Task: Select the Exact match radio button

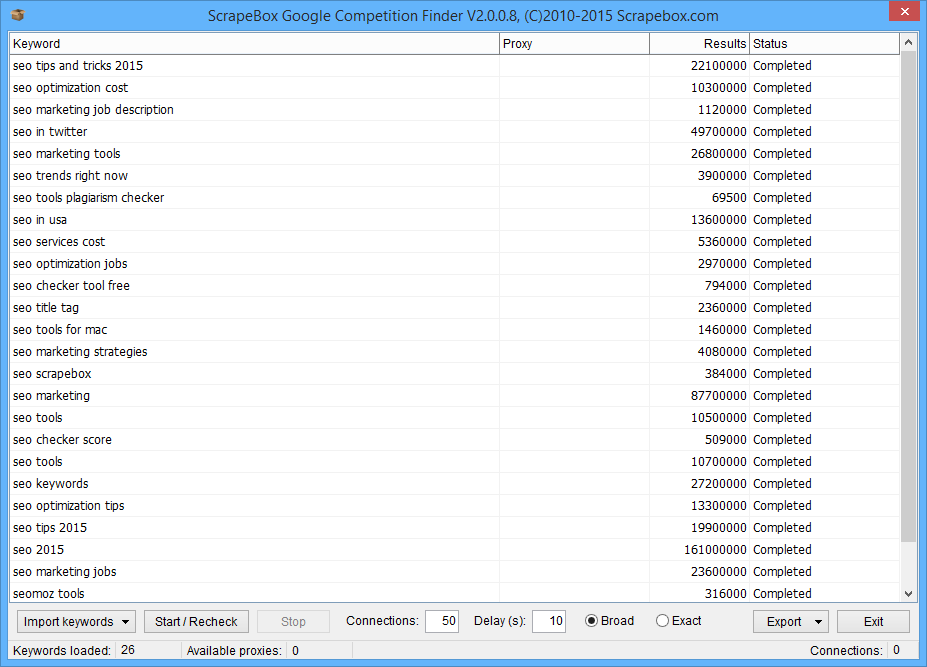Action: (662, 621)
